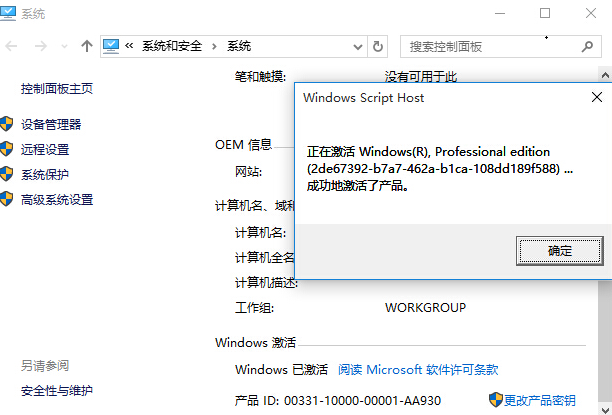Open 系统保护 link
The width and height of the screenshot is (612, 415).
click(45, 175)
